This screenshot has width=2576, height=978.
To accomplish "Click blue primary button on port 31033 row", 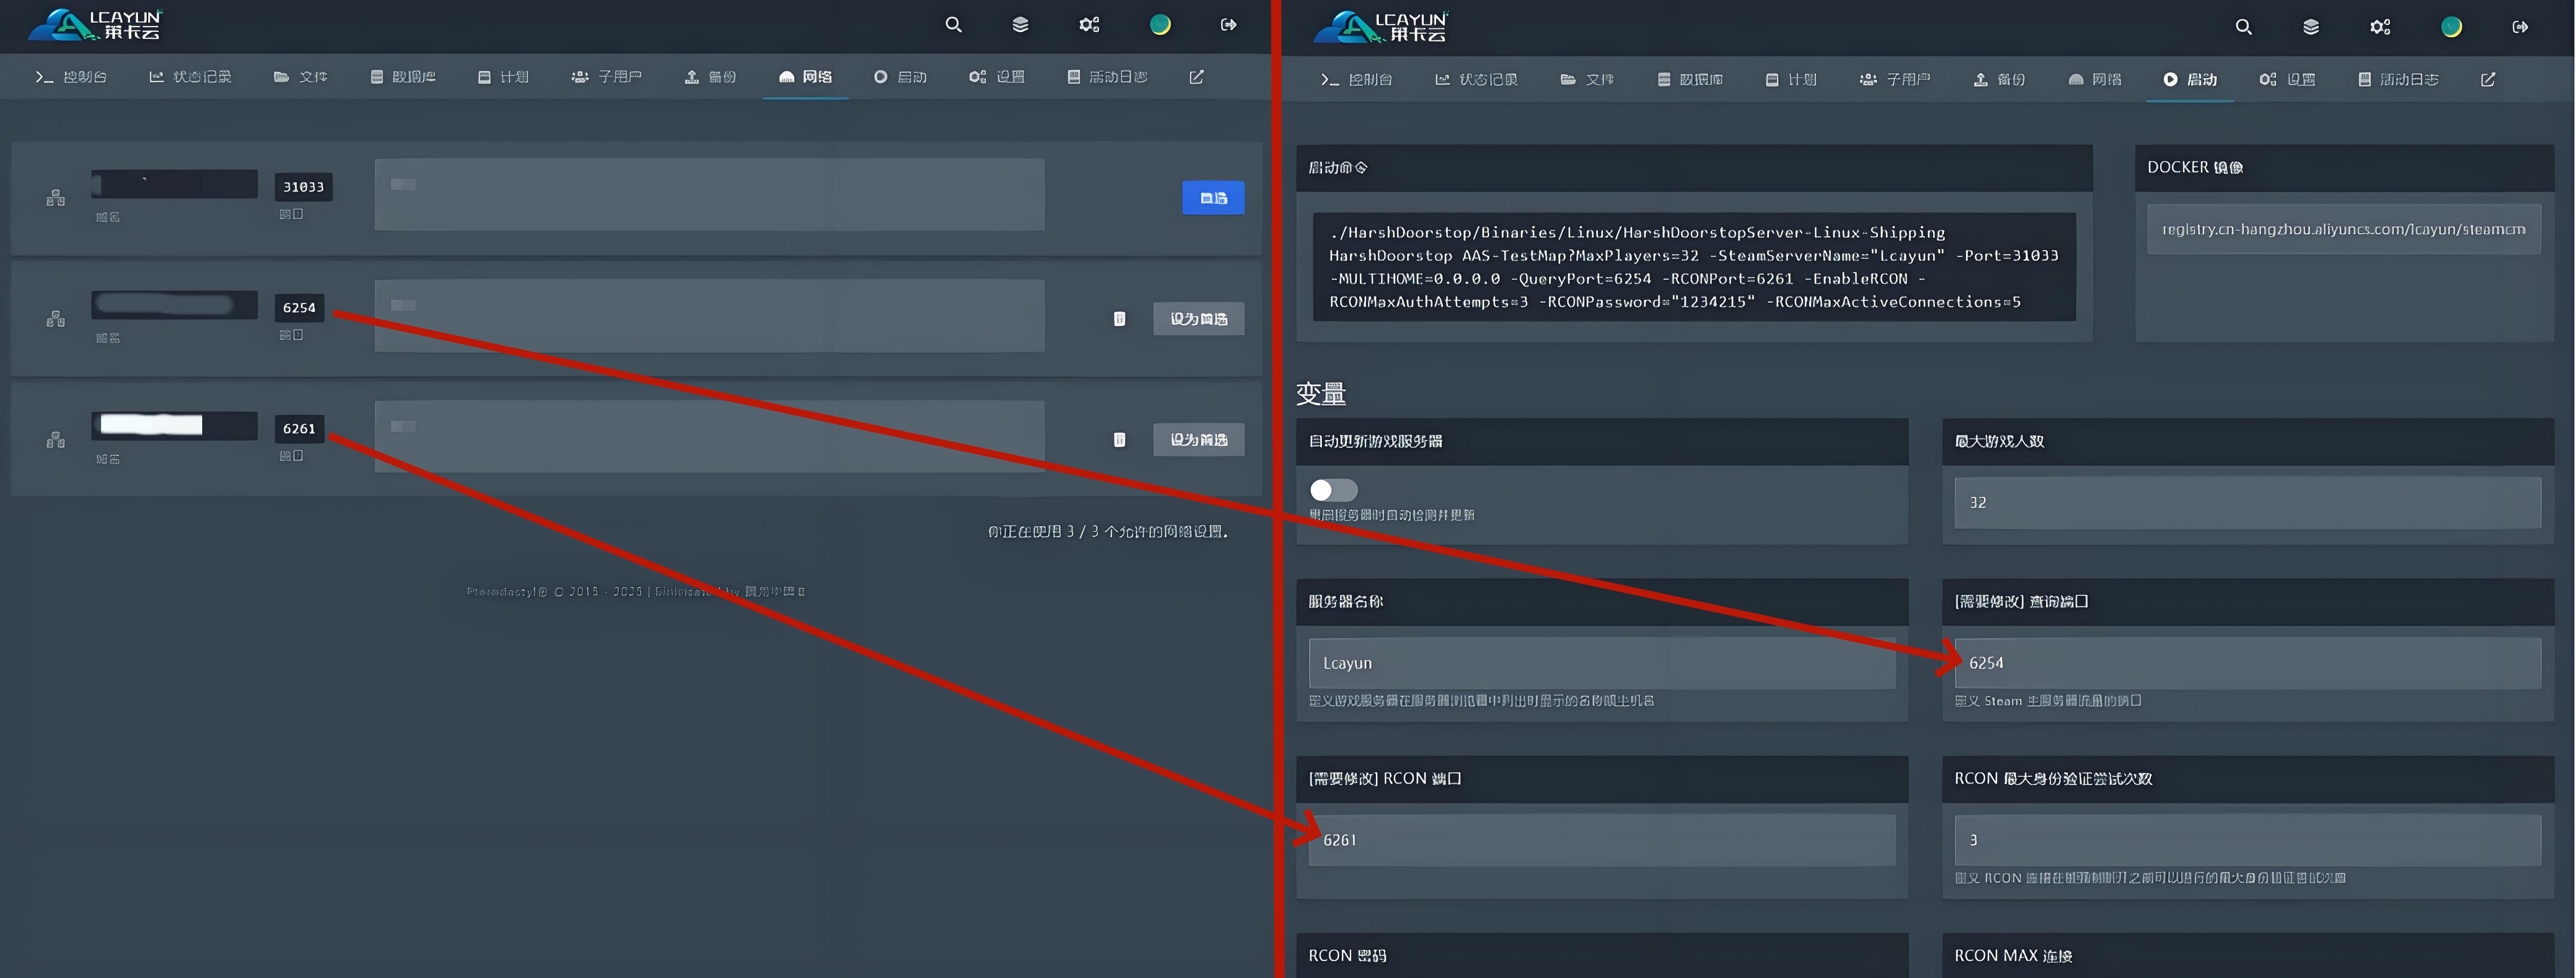I will tap(1213, 198).
